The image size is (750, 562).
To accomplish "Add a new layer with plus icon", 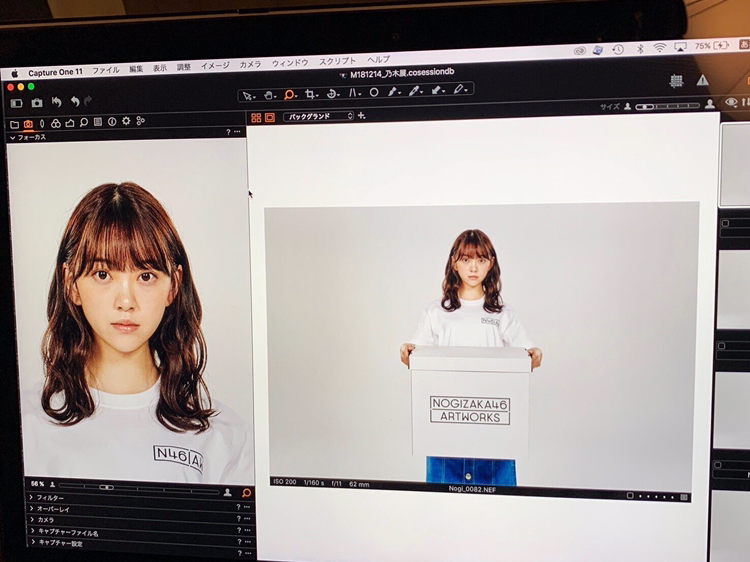I will 362,115.
